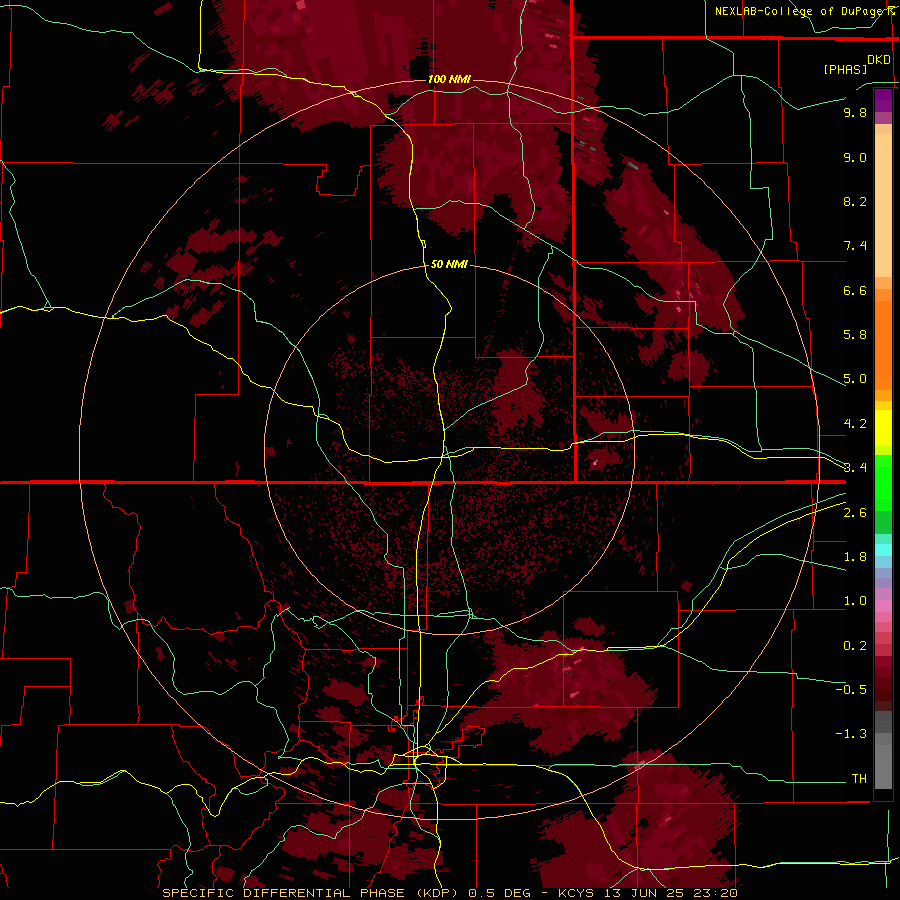Image resolution: width=900 pixels, height=900 pixels.
Task: Click the 7.4 scale label
Action: (x=855, y=246)
